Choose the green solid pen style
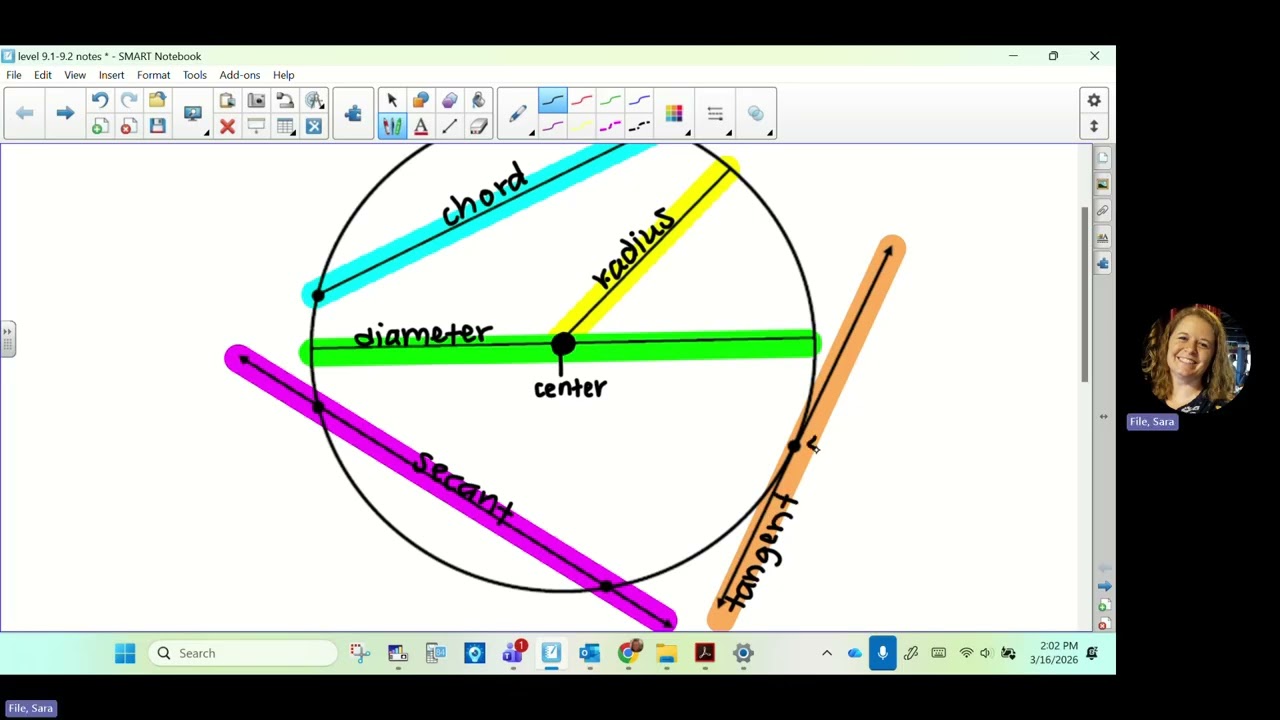This screenshot has width=1280, height=720. point(611,100)
